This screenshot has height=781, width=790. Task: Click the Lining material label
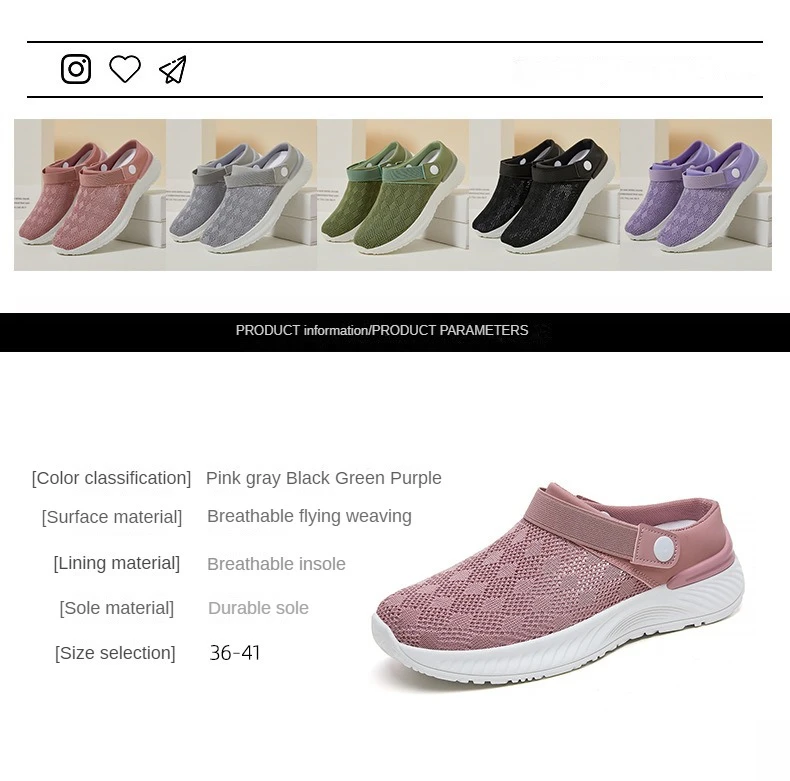pos(116,563)
